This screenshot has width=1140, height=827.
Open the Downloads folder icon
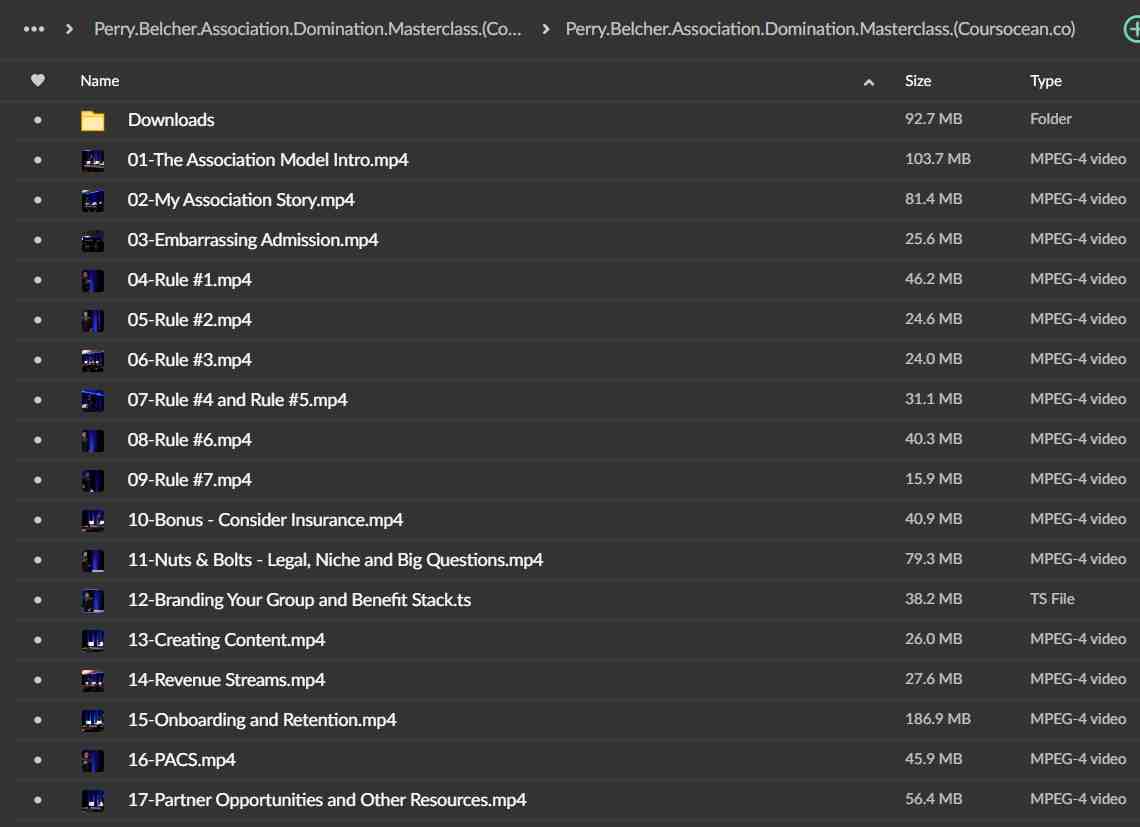(92, 120)
